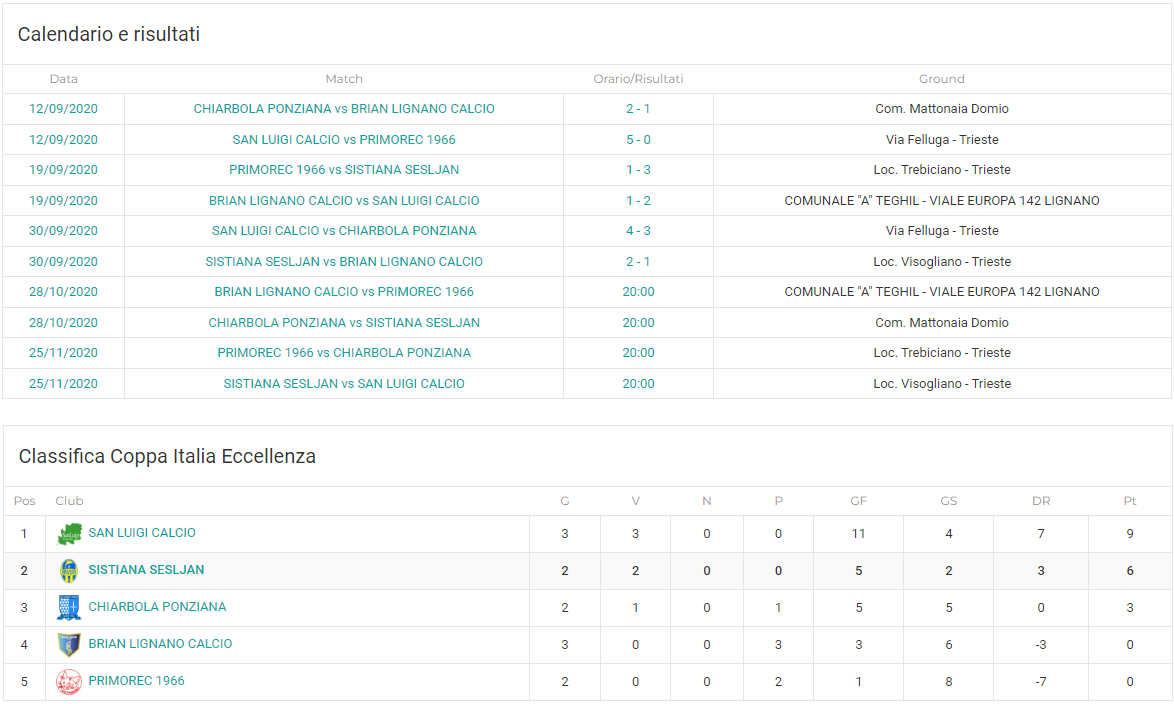
Task: Click the 'Calendario e risultati' heading
Action: [x=109, y=34]
